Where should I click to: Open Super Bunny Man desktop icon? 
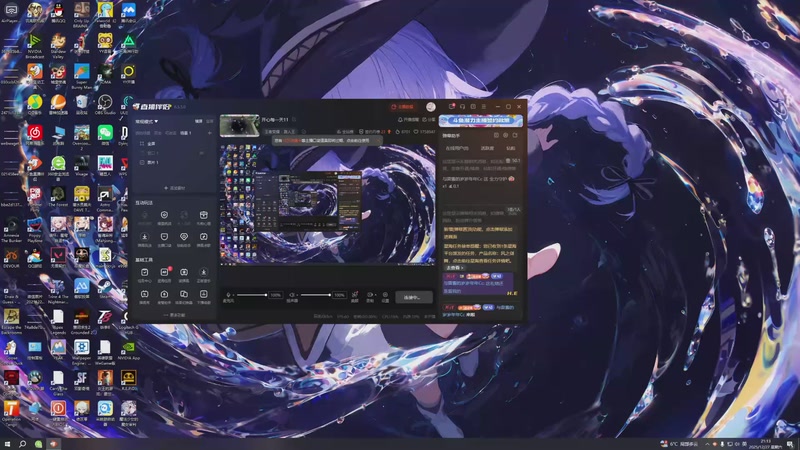(82, 77)
